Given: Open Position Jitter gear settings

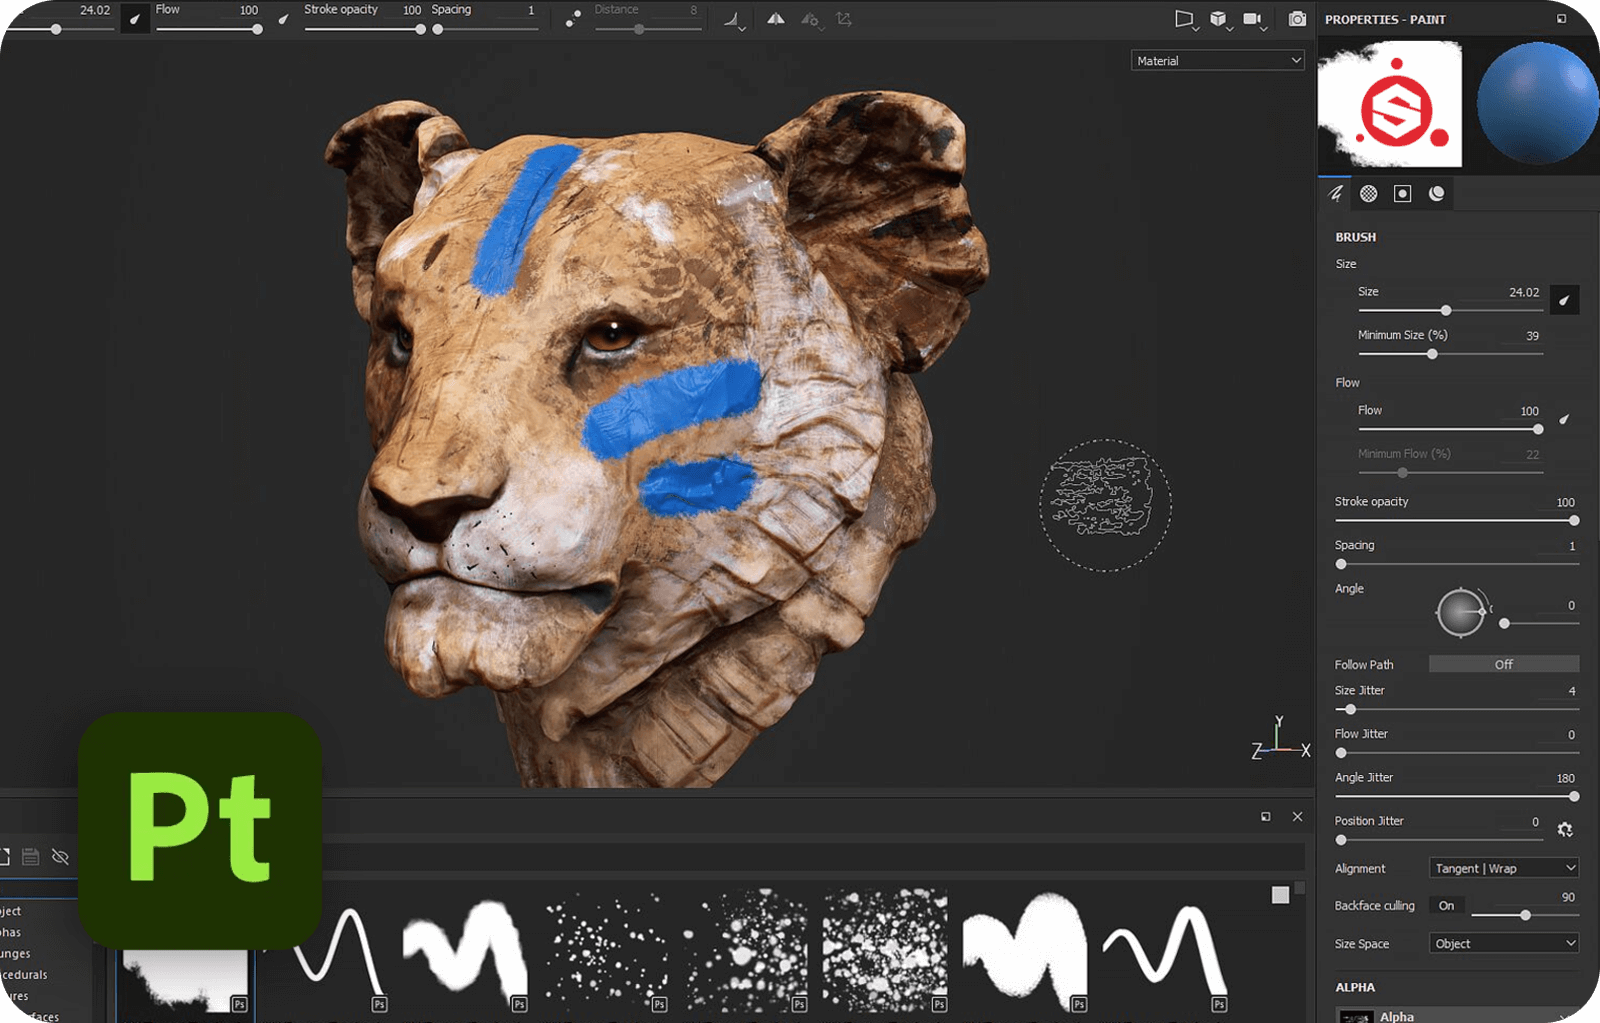Looking at the screenshot, I should [x=1565, y=829].
